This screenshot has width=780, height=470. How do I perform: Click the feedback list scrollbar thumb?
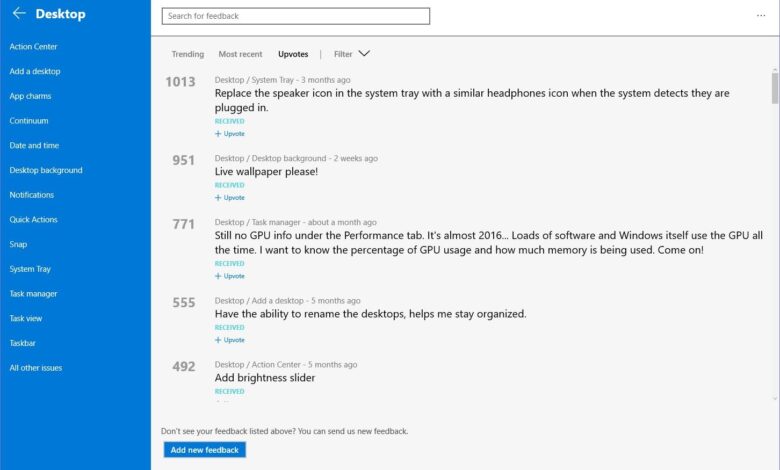coord(775,88)
